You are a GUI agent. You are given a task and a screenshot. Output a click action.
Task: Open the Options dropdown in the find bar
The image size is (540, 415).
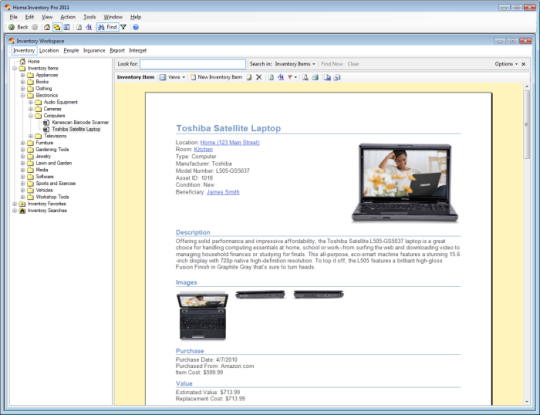(x=506, y=64)
